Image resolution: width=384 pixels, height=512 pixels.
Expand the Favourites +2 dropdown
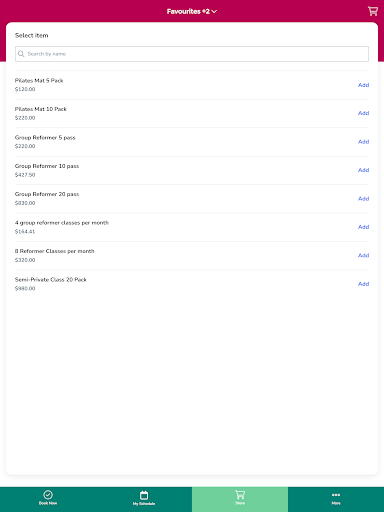(192, 11)
